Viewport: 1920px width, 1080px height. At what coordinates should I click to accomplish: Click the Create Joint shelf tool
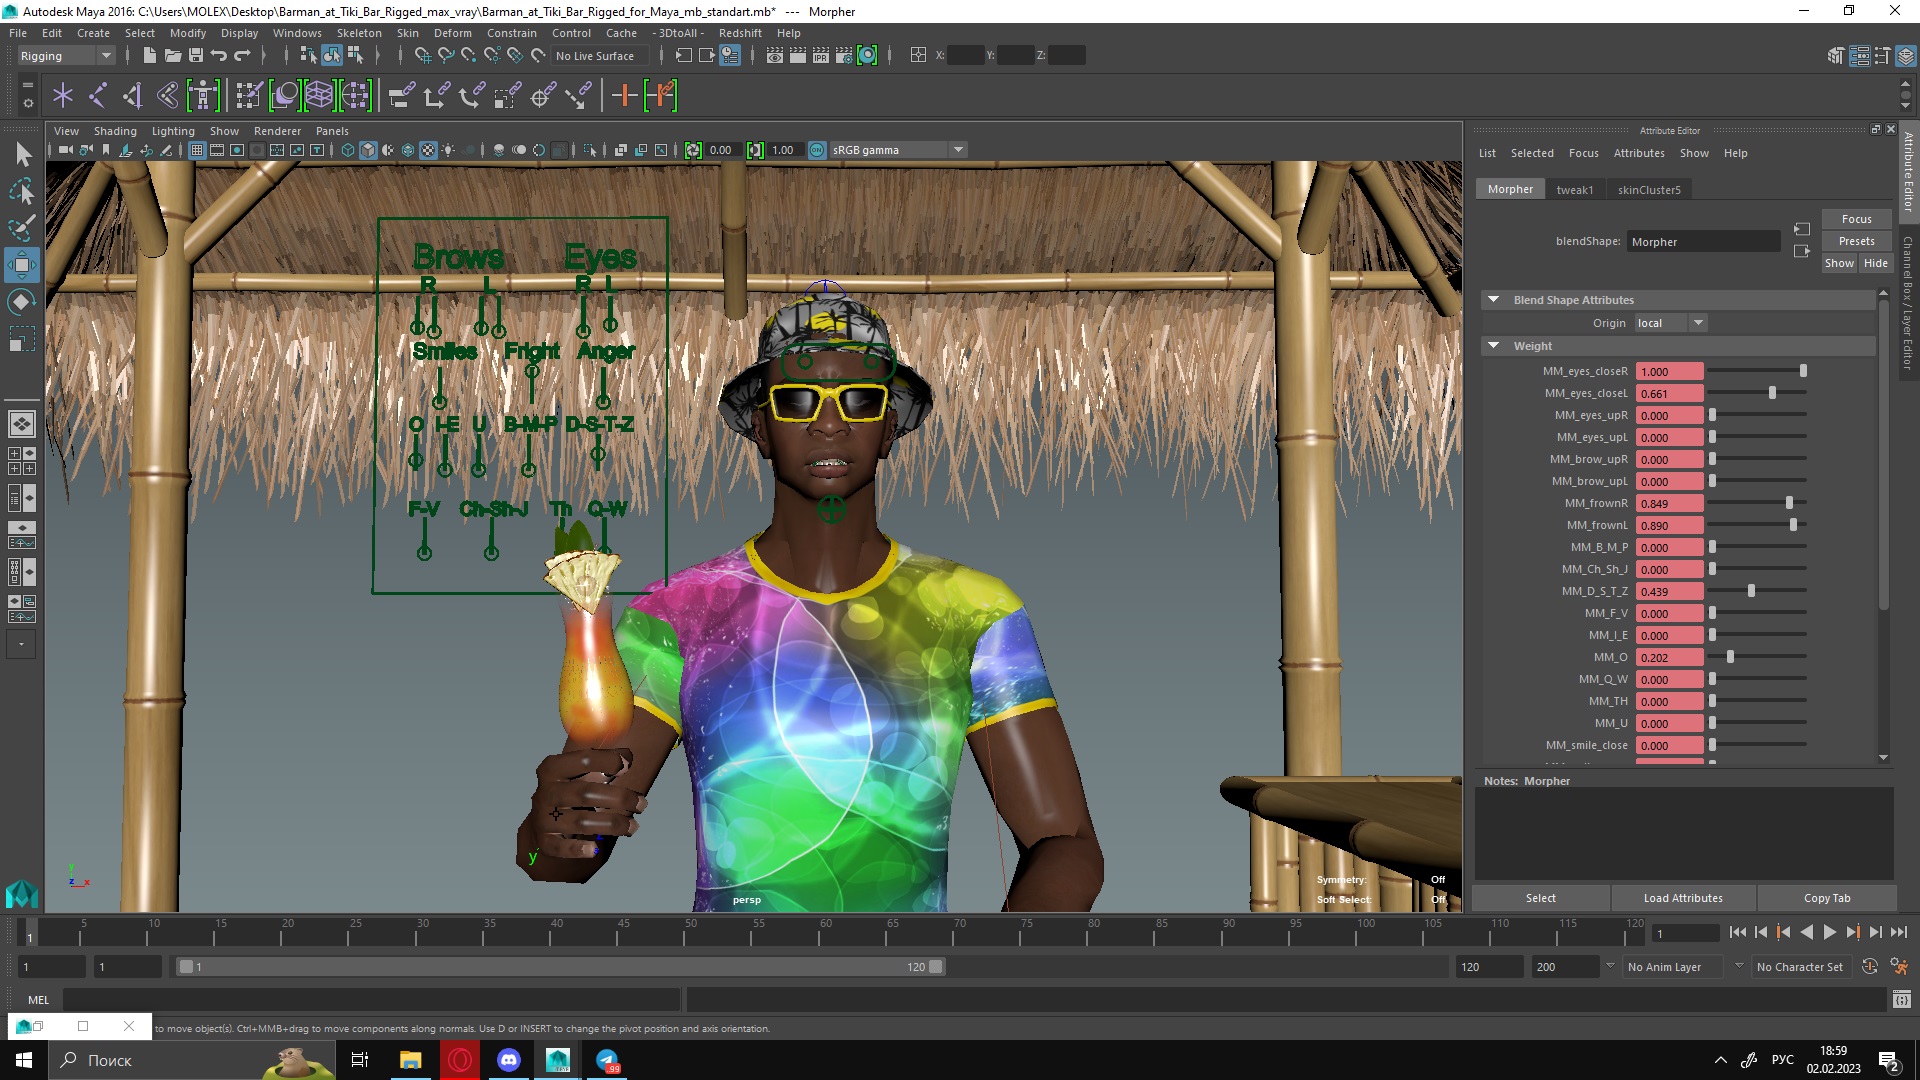[x=98, y=96]
